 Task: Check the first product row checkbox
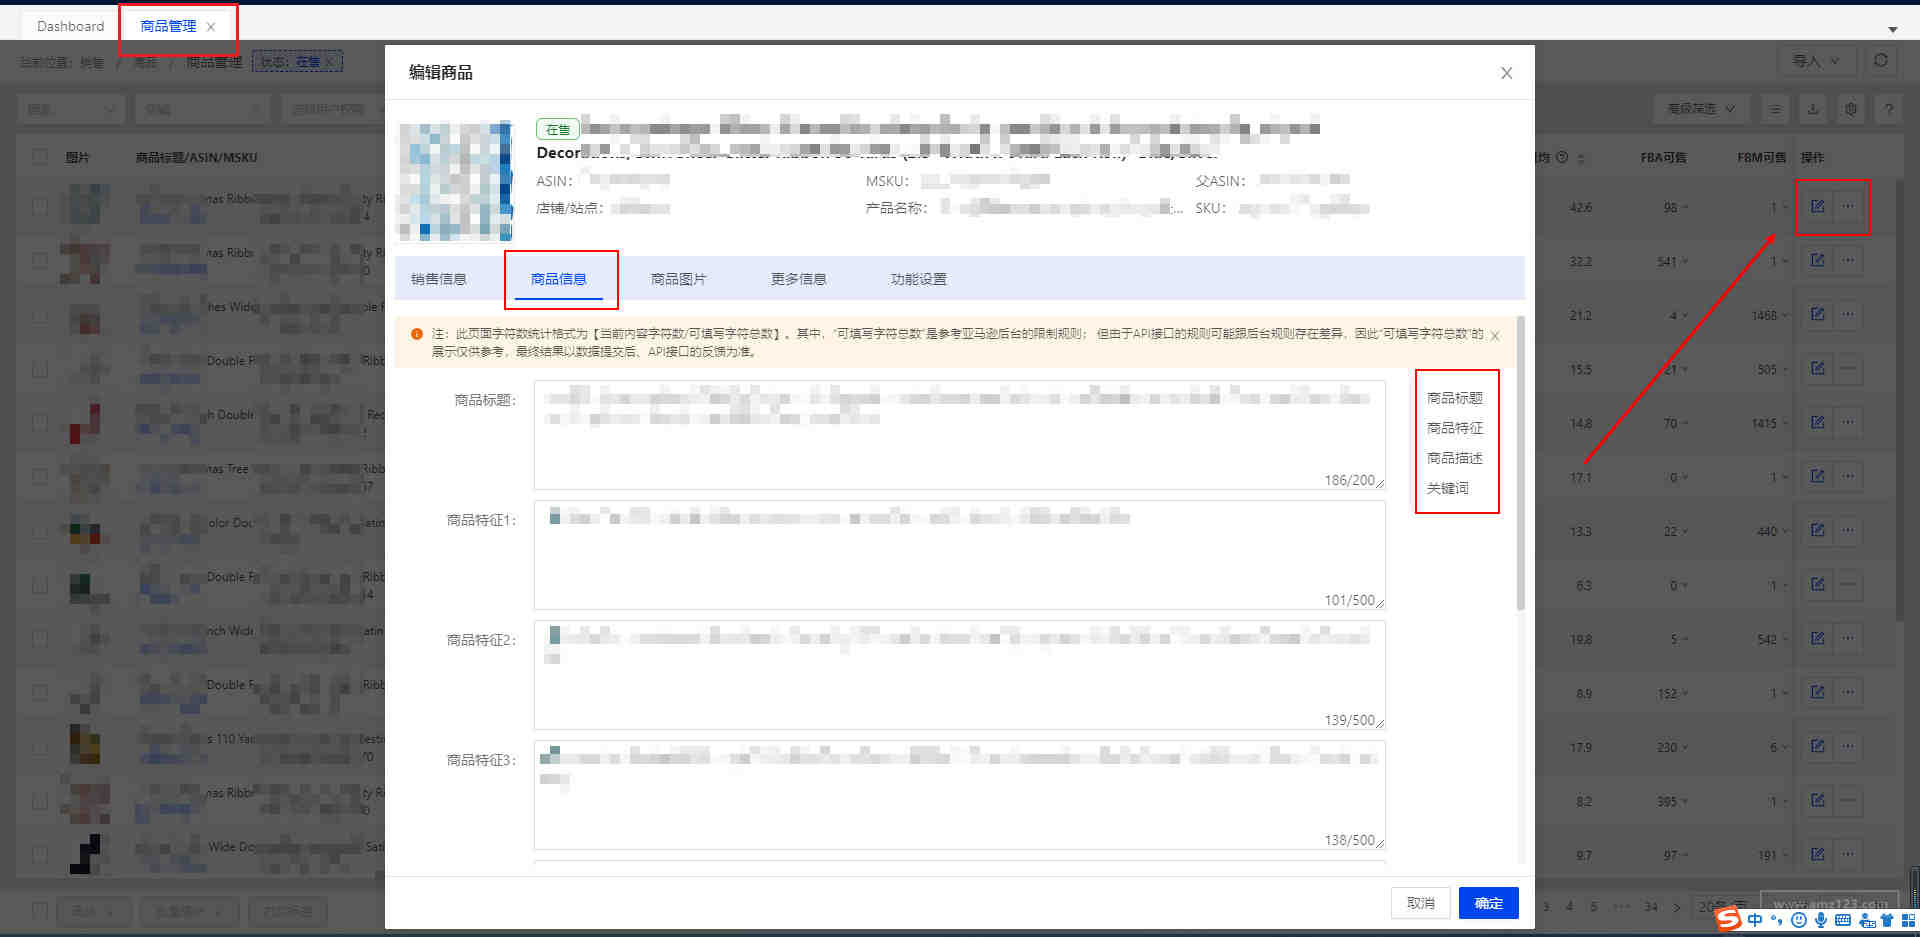pyautogui.click(x=40, y=207)
